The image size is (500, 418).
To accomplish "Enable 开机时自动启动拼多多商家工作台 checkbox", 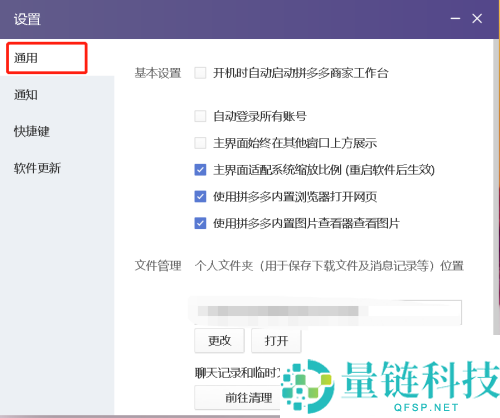I will pos(200,73).
